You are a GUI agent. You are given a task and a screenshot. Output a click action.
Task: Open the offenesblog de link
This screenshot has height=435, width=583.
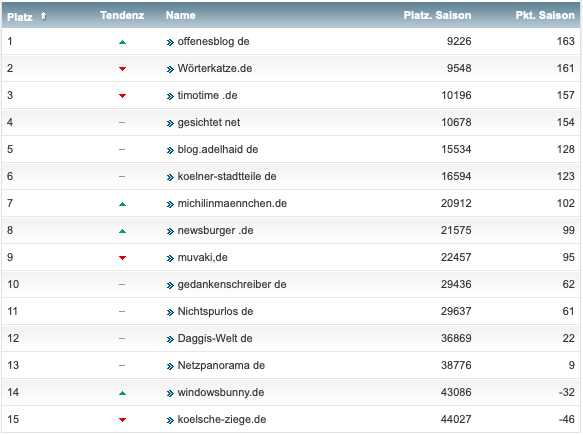click(213, 41)
